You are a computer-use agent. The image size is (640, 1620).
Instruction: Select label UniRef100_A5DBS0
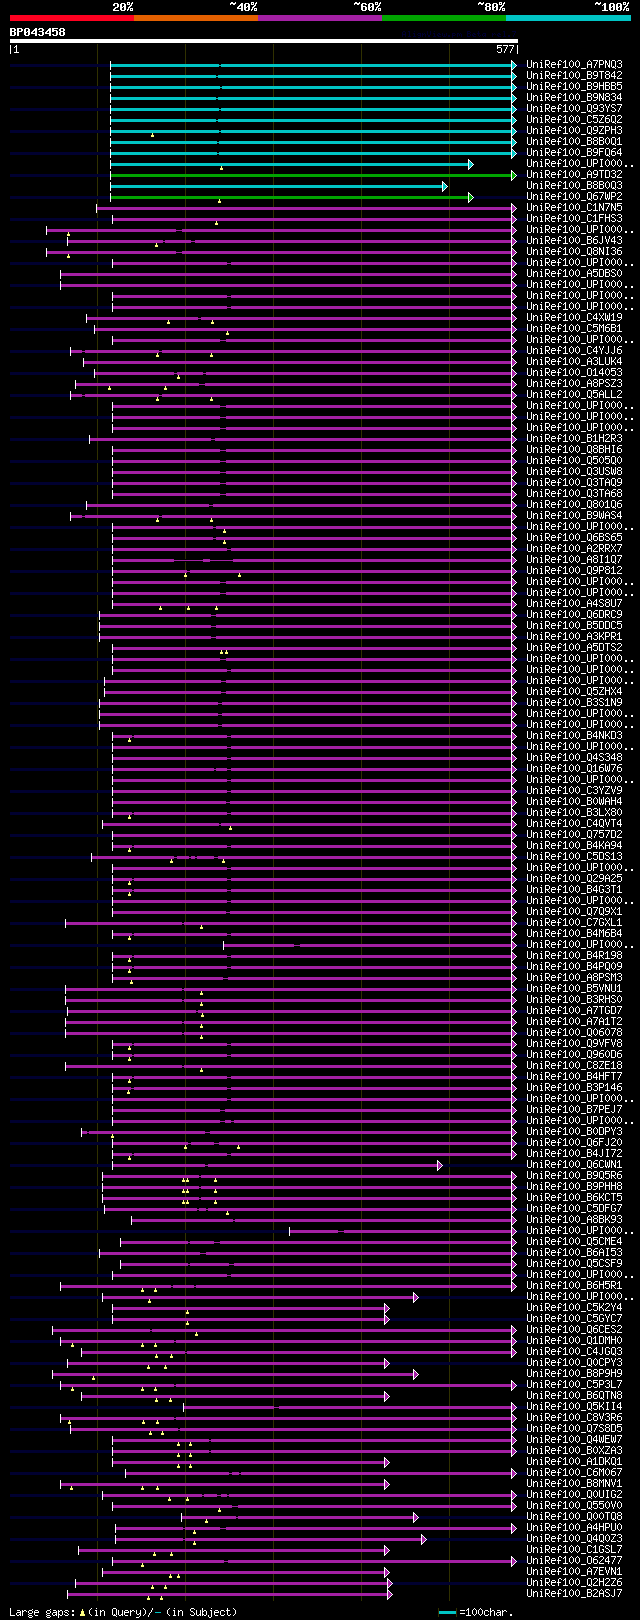574,273
